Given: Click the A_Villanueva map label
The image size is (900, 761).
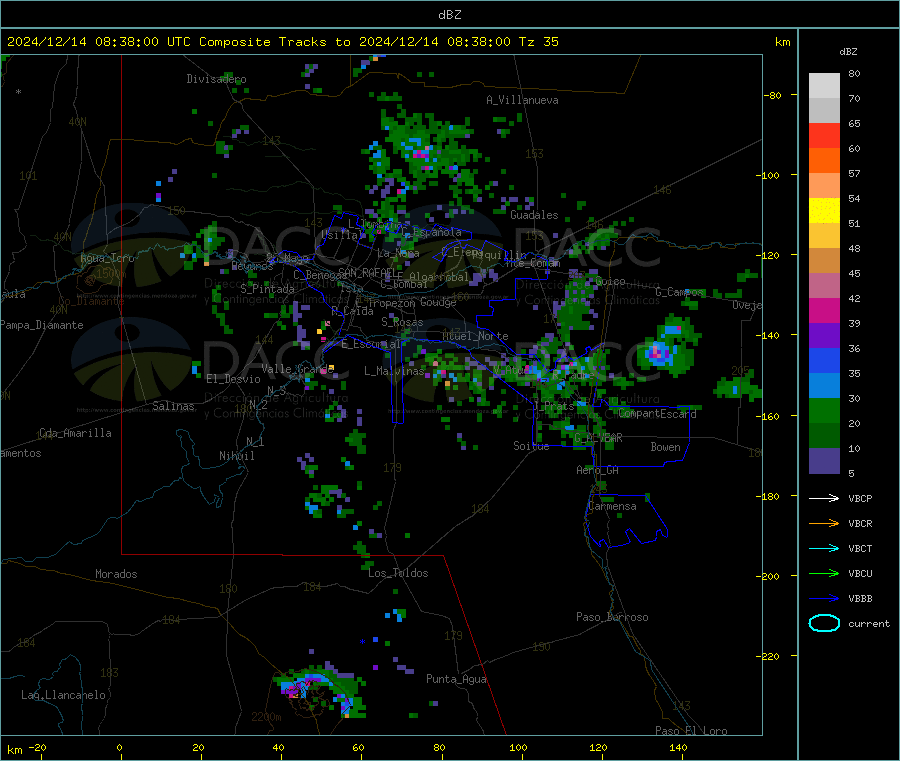Looking at the screenshot, I should coord(522,100).
